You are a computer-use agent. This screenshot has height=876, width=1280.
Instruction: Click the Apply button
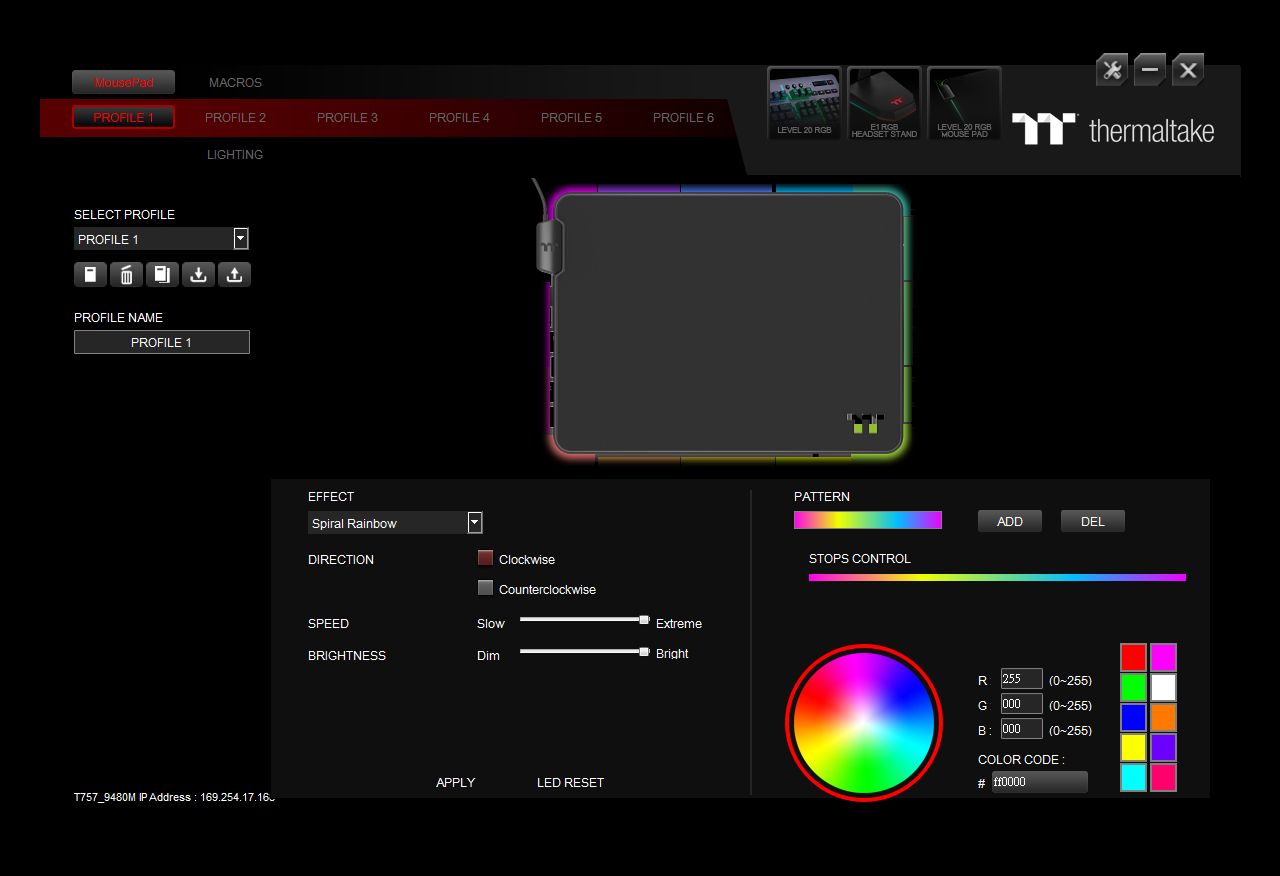tap(455, 782)
